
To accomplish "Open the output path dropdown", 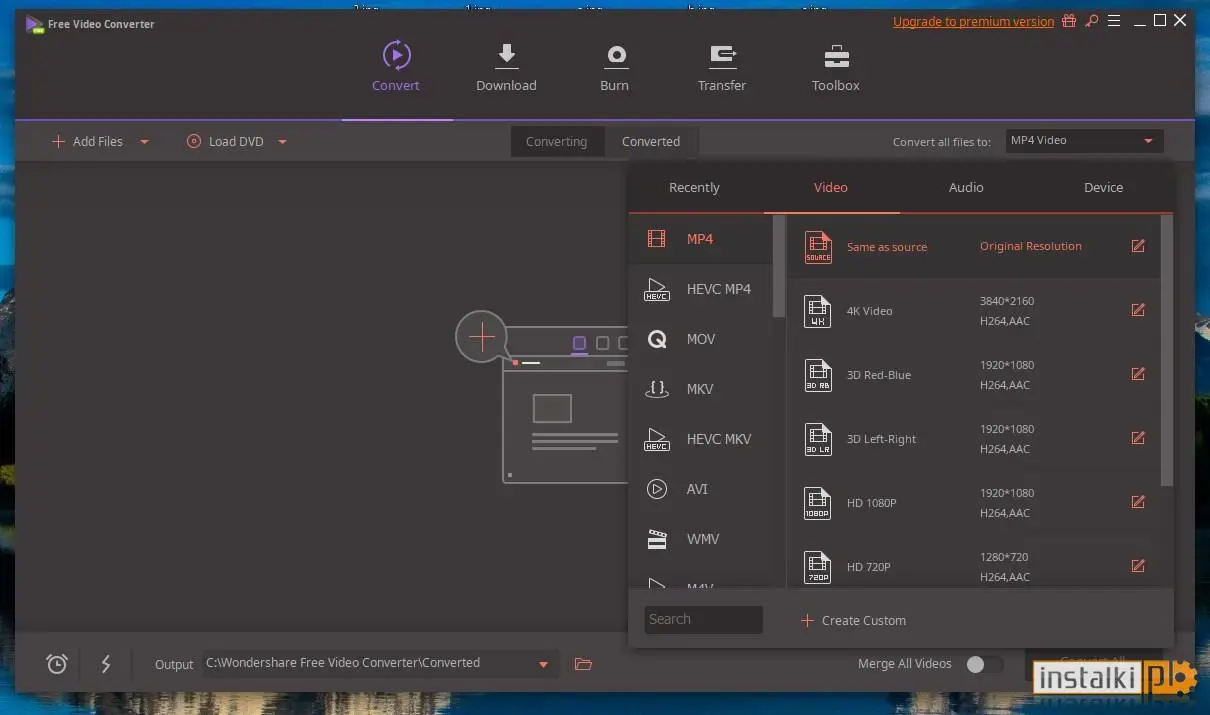I will pos(544,664).
